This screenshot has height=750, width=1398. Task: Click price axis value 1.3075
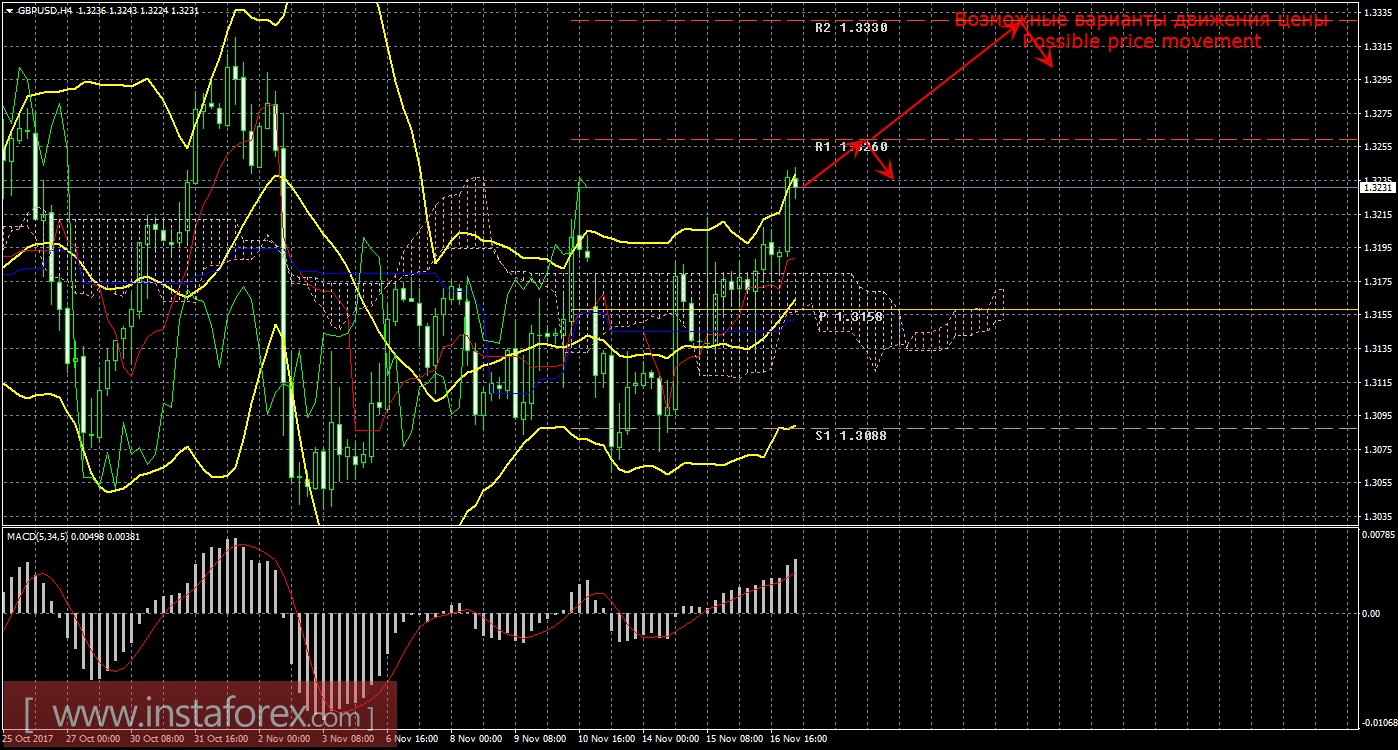1376,450
